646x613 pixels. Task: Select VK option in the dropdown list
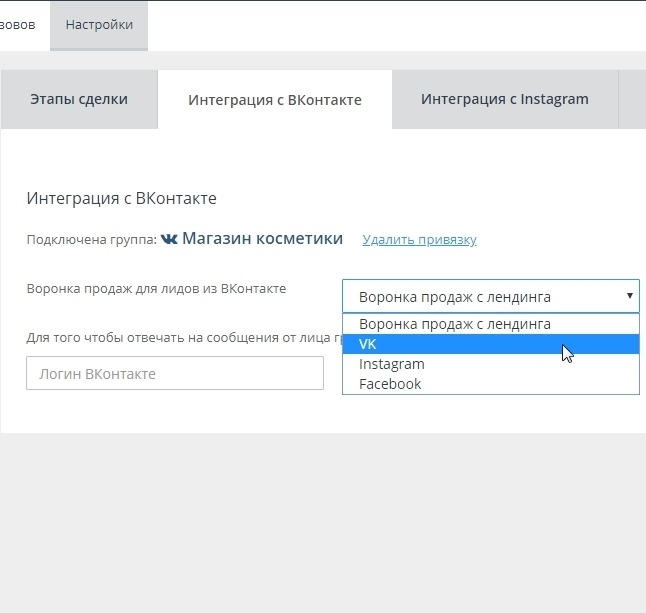point(491,344)
